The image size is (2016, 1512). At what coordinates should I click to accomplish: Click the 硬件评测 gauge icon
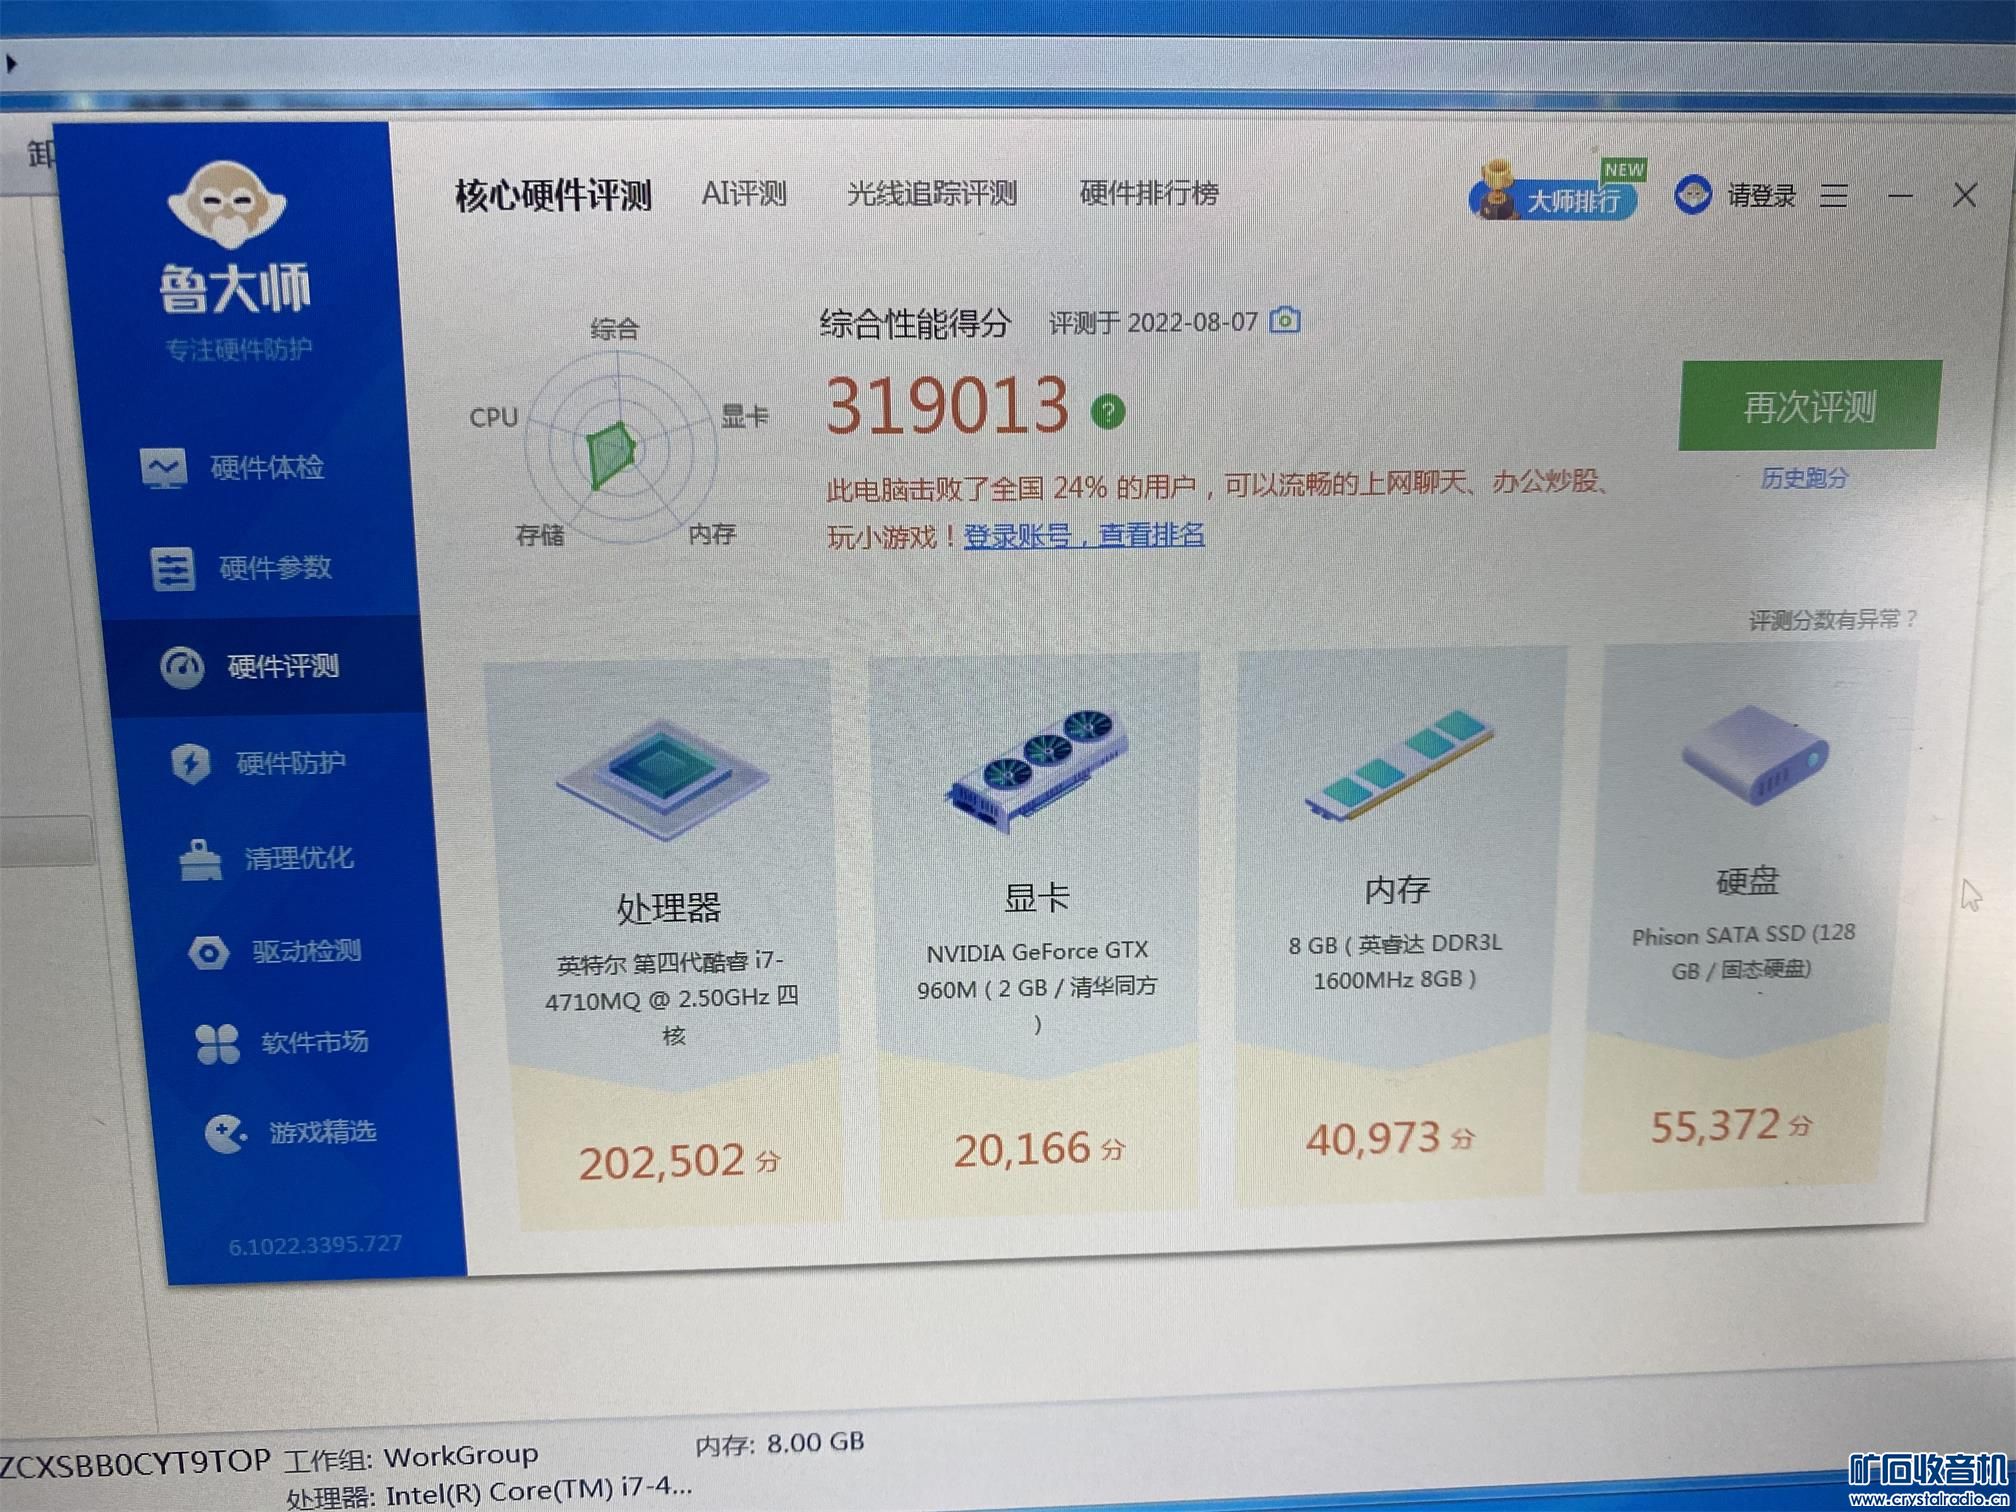pos(182,667)
